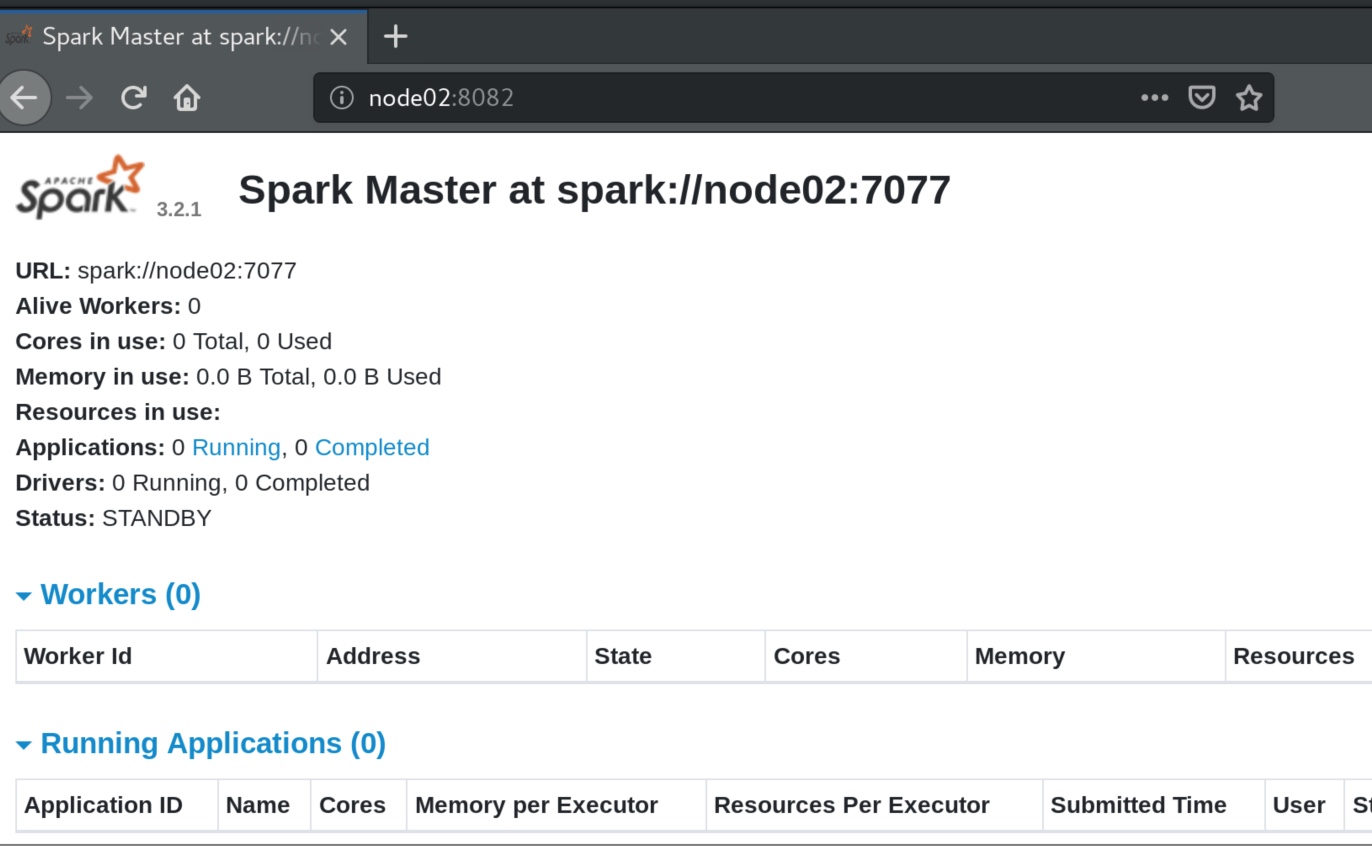Sort workers by Cores column

[866, 657]
